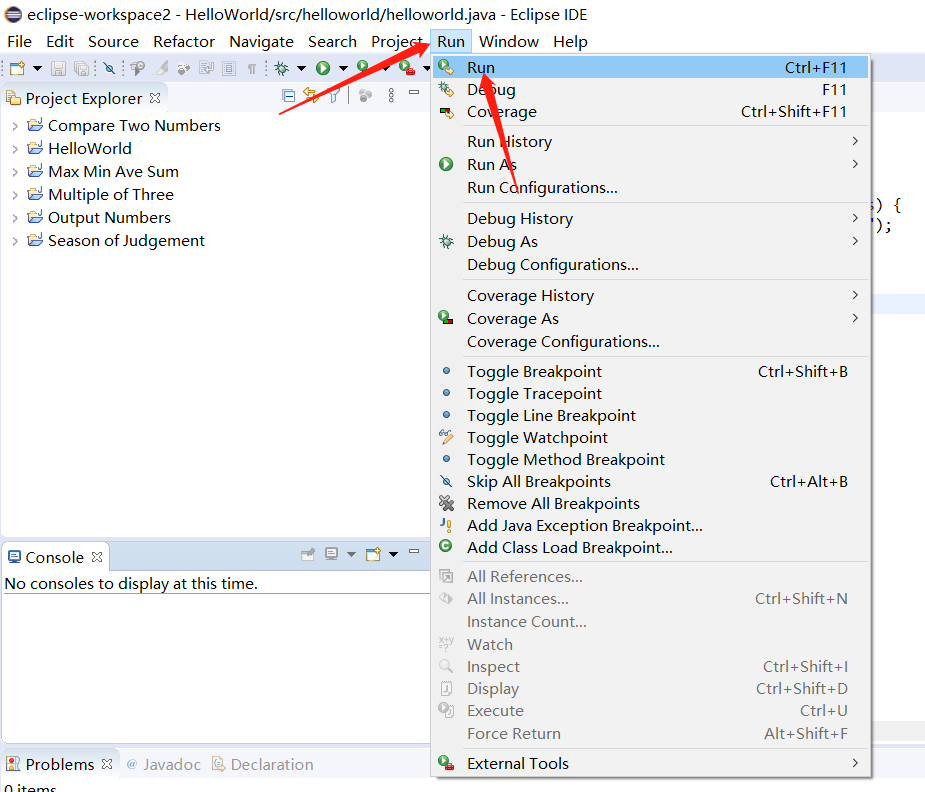Viewport: 925px width, 792px height.
Task: Open the Coverage History submenu
Action: [650, 295]
